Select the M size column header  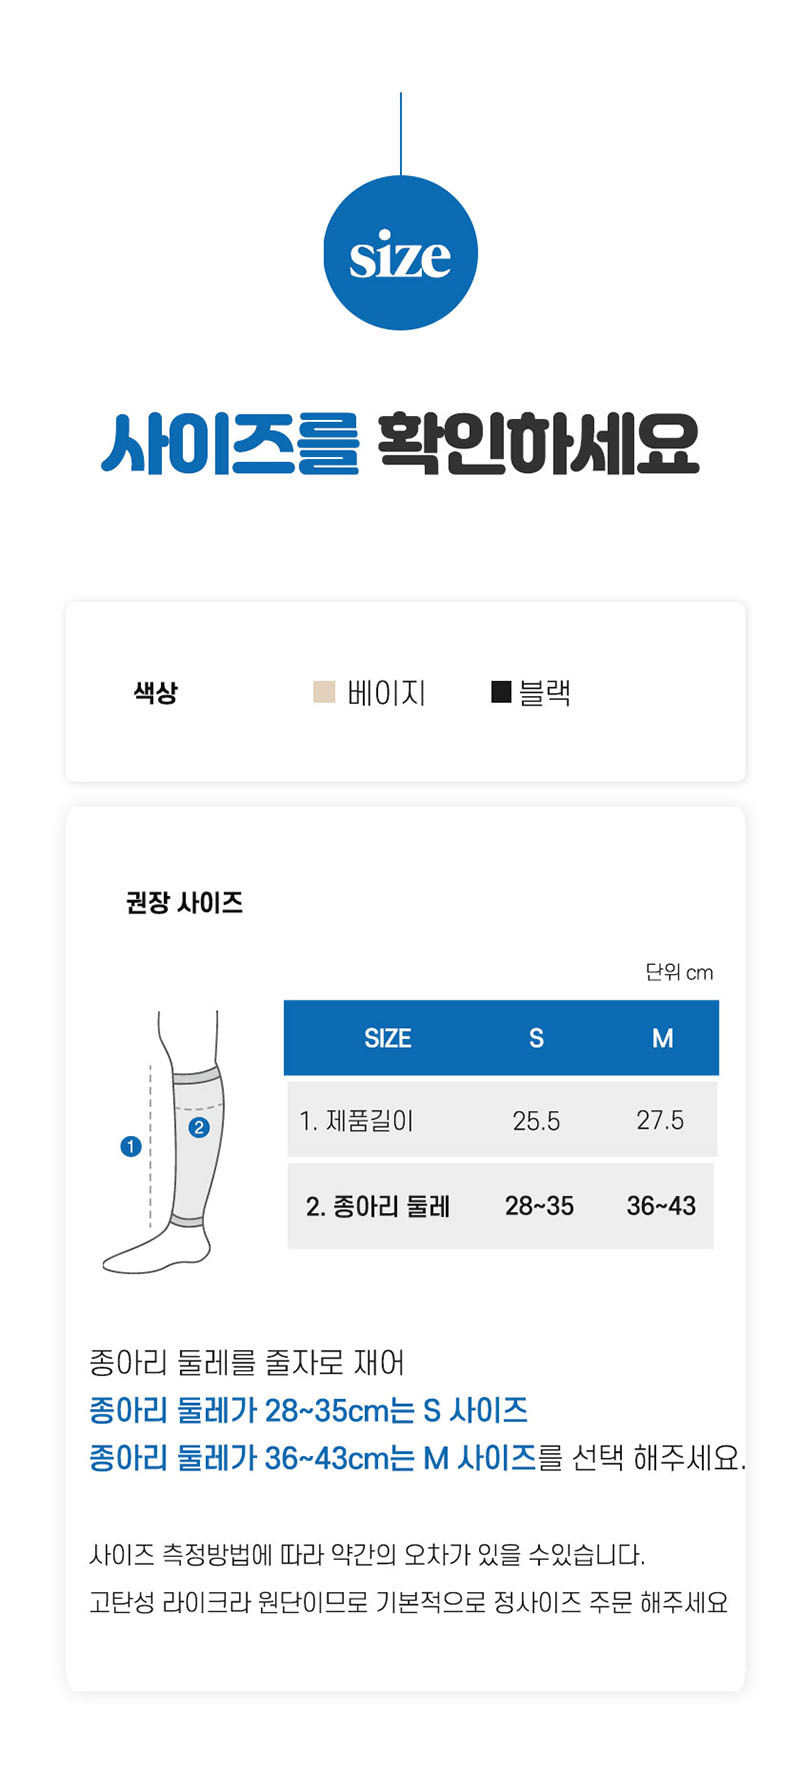662,1038
